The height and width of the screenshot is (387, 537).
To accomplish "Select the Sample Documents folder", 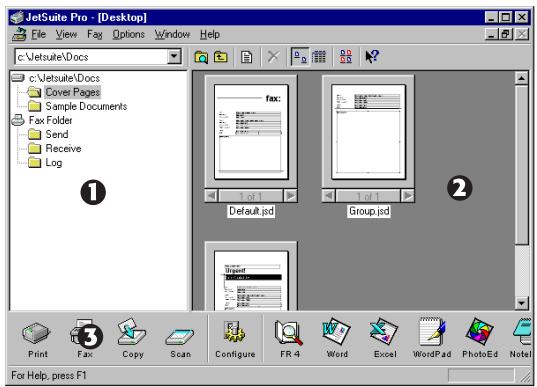I will click(86, 106).
